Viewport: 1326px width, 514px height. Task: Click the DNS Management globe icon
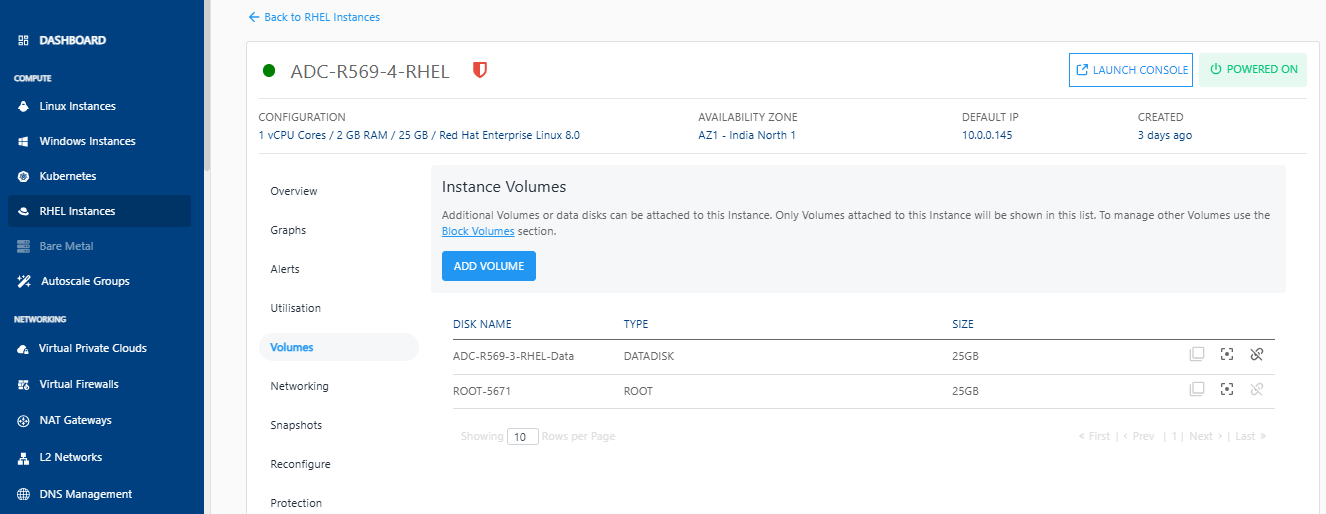pyautogui.click(x=23, y=494)
